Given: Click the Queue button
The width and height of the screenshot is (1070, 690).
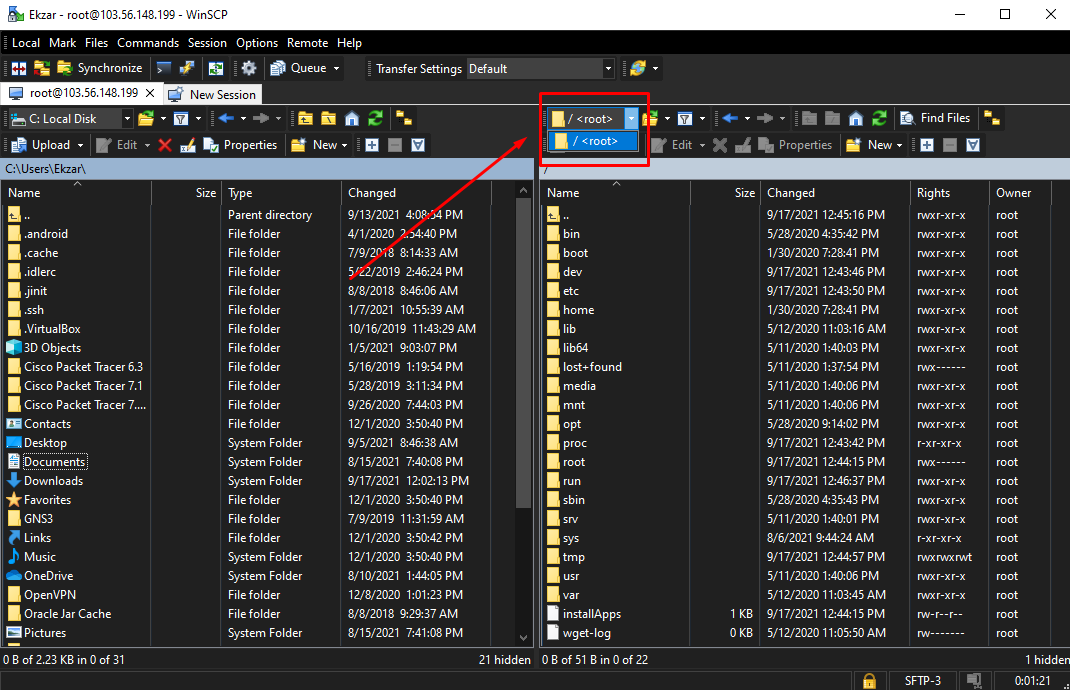Looking at the screenshot, I should click(x=298, y=68).
